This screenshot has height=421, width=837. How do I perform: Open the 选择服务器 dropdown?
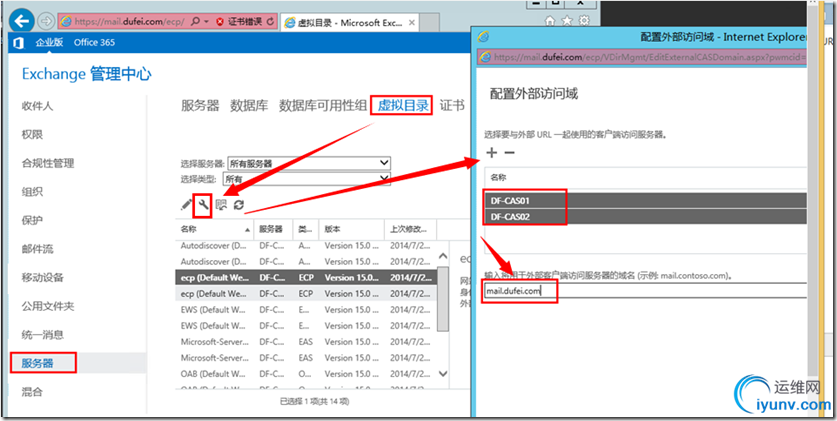point(309,163)
